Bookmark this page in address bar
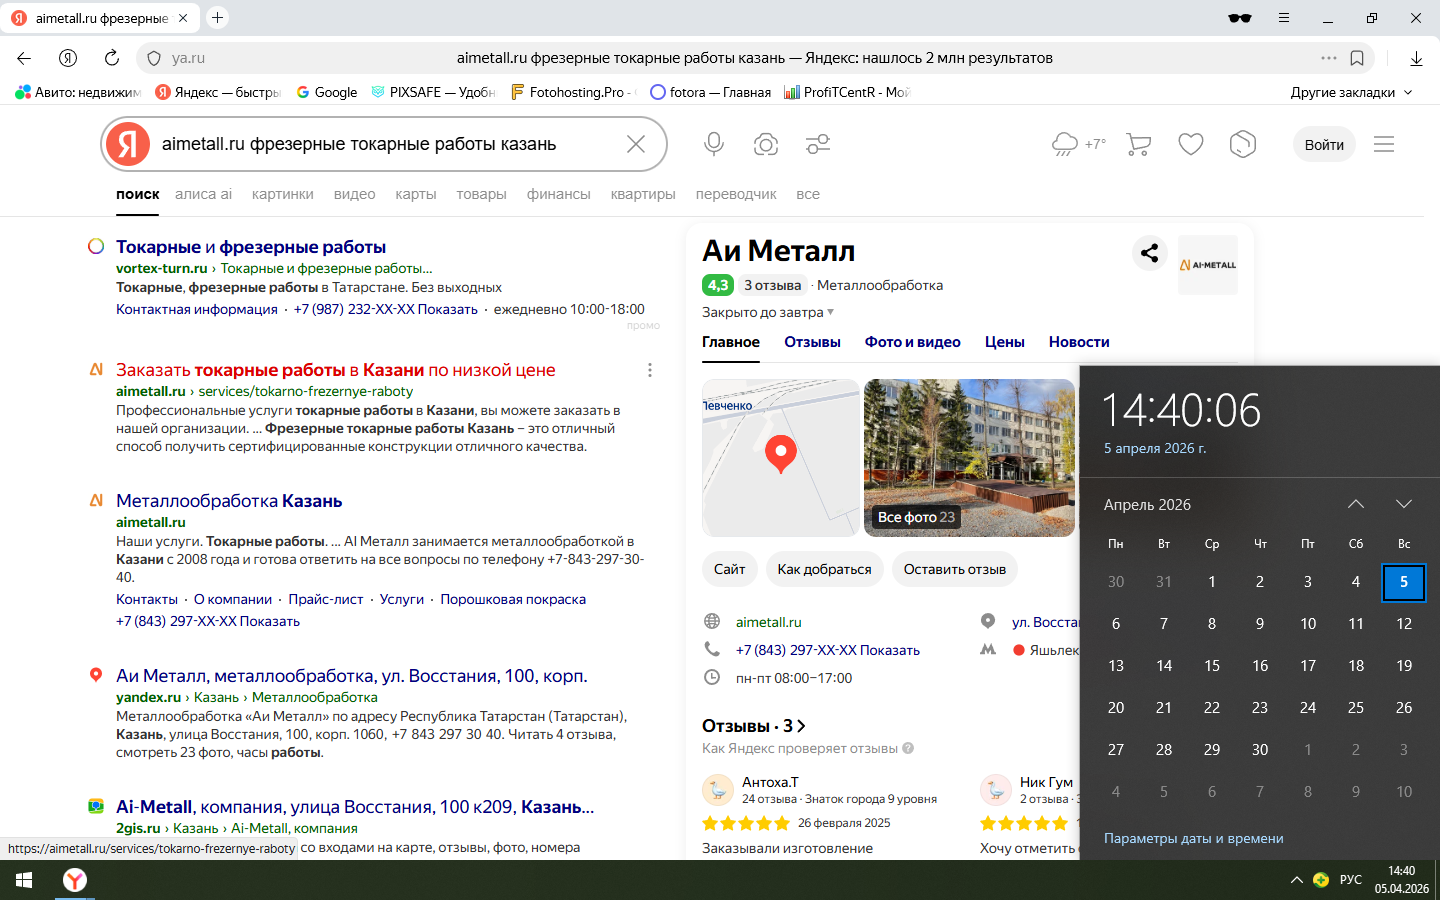Viewport: 1440px width, 900px height. point(1357,58)
